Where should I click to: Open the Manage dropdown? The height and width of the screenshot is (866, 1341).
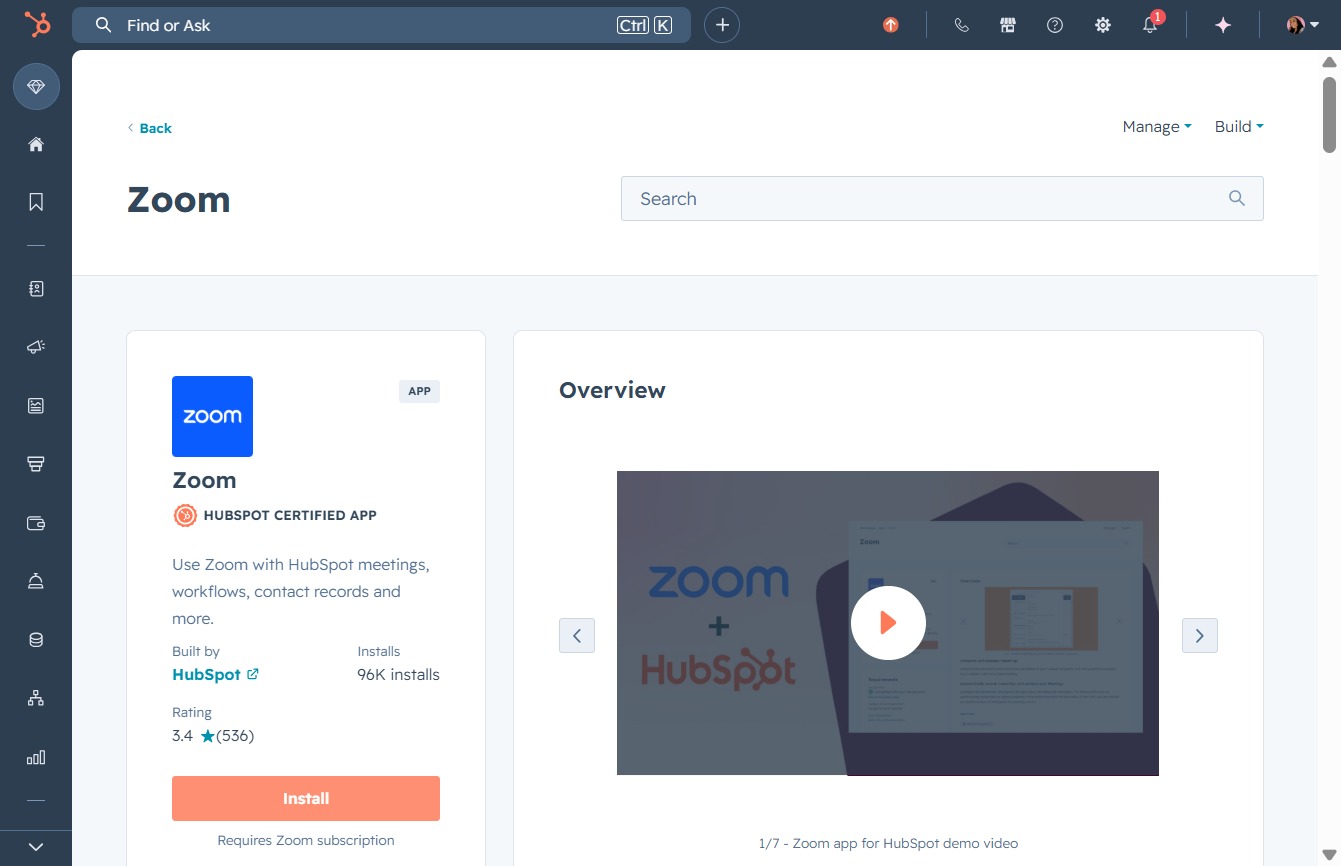[x=1157, y=127]
